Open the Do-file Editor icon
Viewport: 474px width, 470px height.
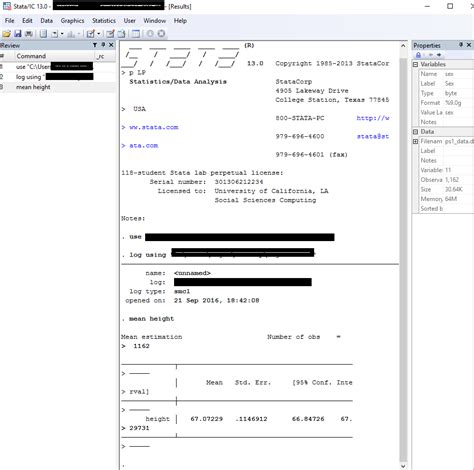(90, 34)
